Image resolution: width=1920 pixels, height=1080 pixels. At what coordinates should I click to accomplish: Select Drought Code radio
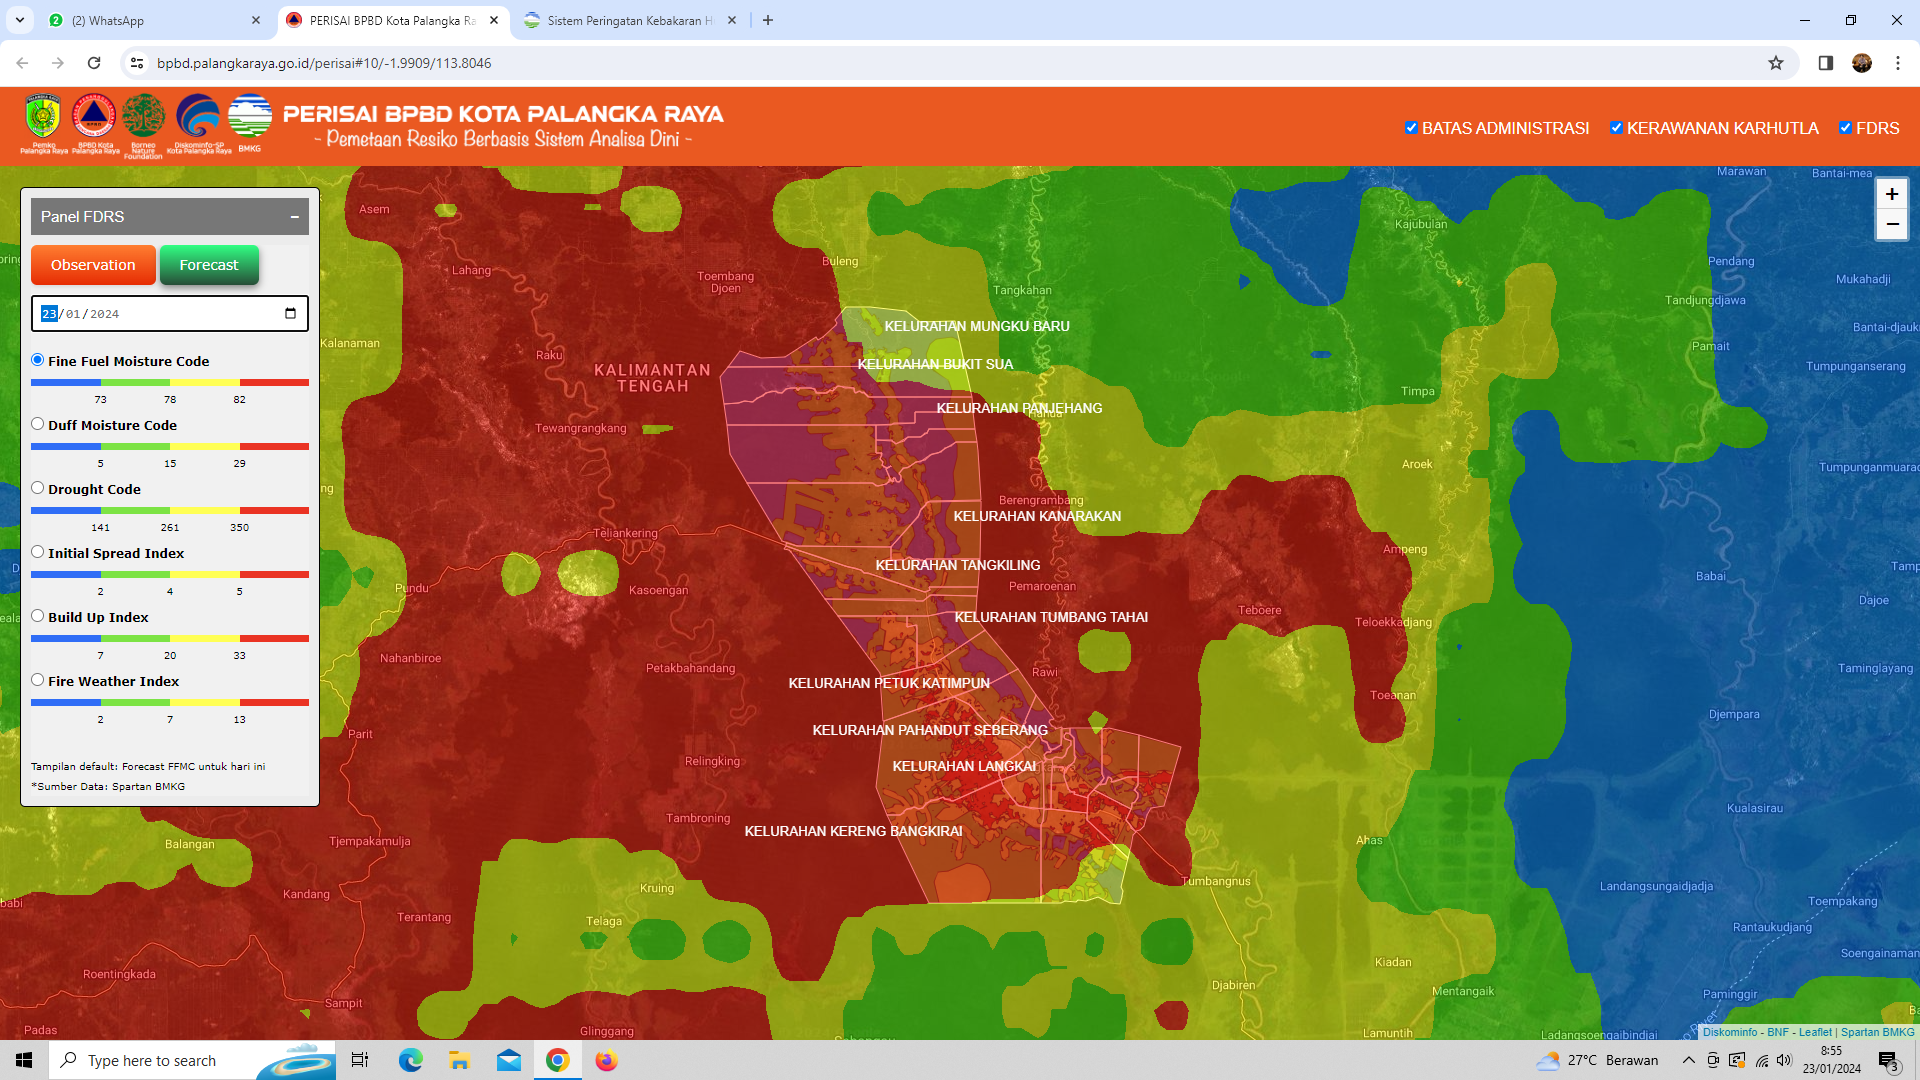coord(37,488)
